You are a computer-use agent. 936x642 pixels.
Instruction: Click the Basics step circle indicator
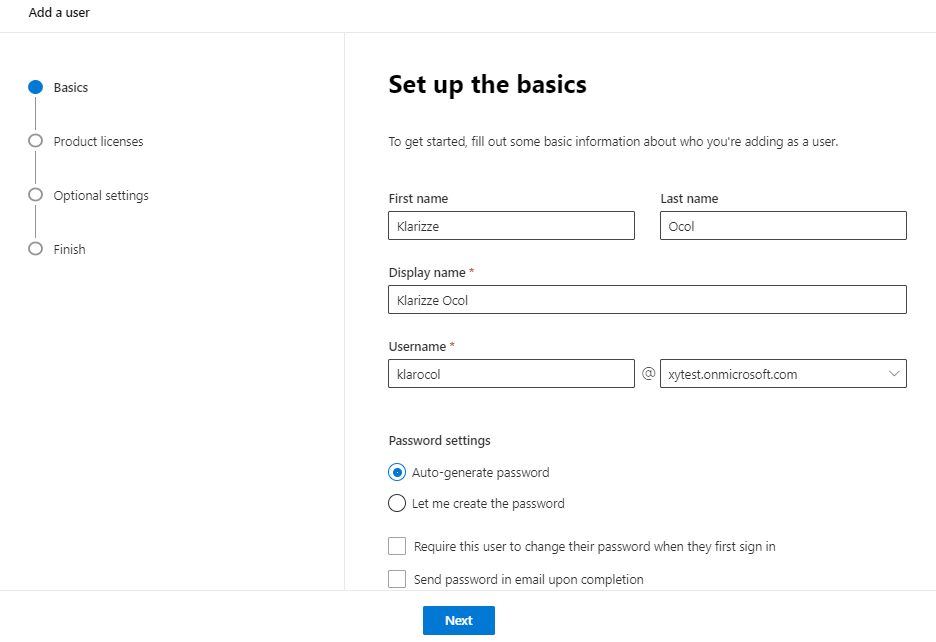pyautogui.click(x=36, y=87)
